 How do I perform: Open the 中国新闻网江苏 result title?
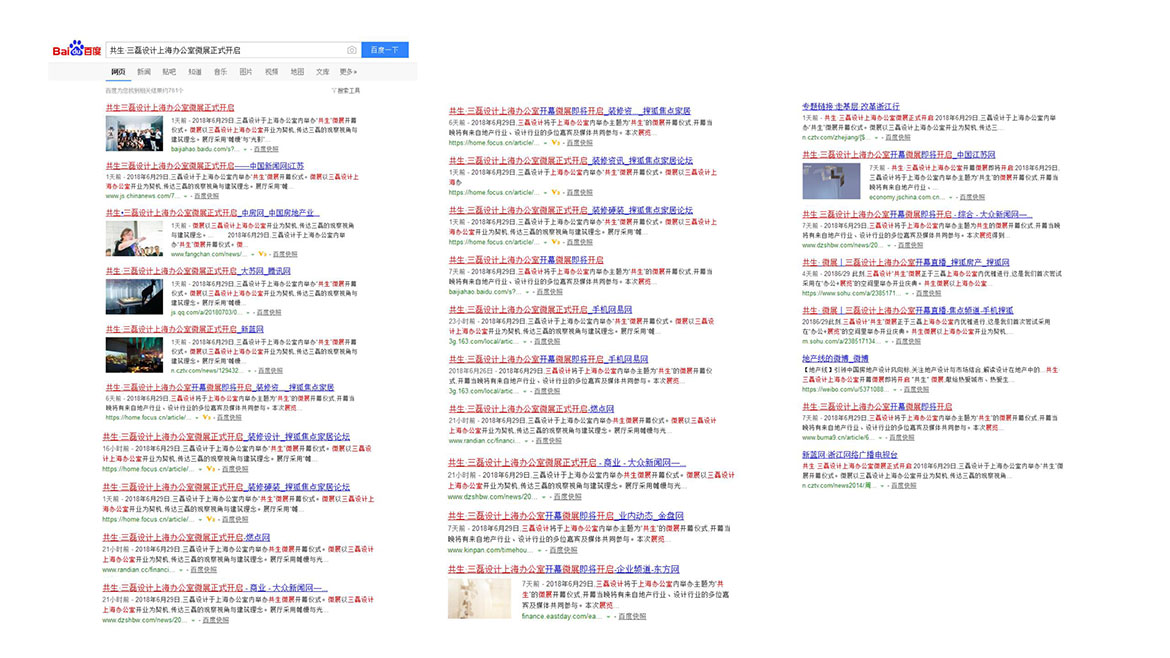(204, 166)
